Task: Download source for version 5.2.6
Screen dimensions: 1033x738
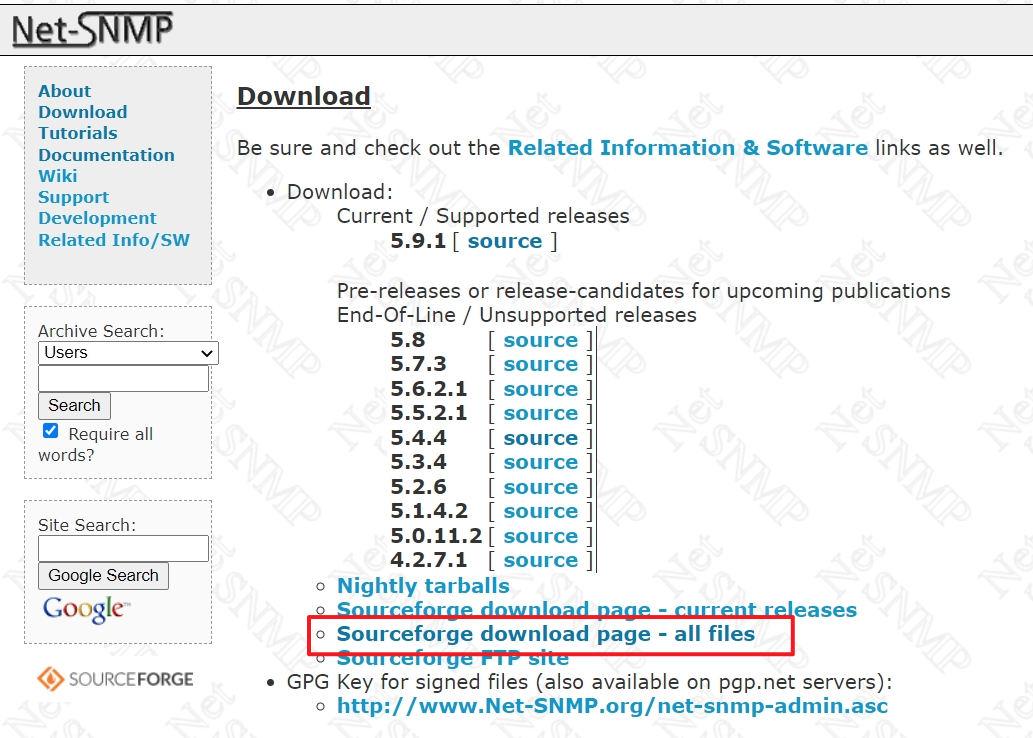Action: [541, 487]
